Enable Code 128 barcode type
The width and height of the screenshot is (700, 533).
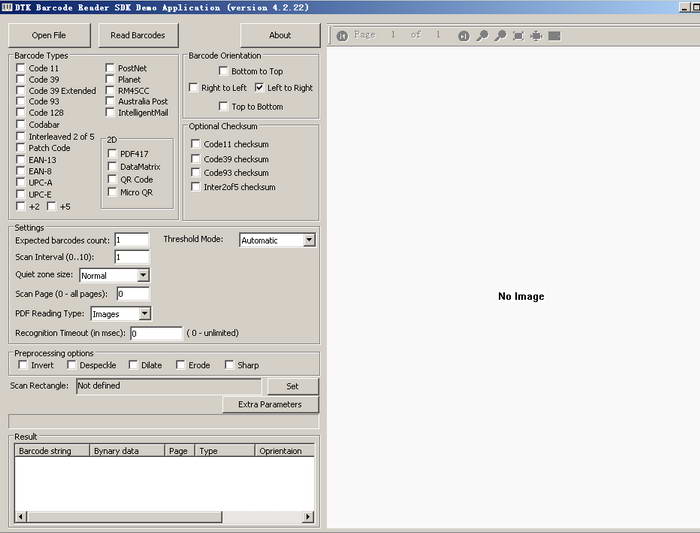coord(21,112)
